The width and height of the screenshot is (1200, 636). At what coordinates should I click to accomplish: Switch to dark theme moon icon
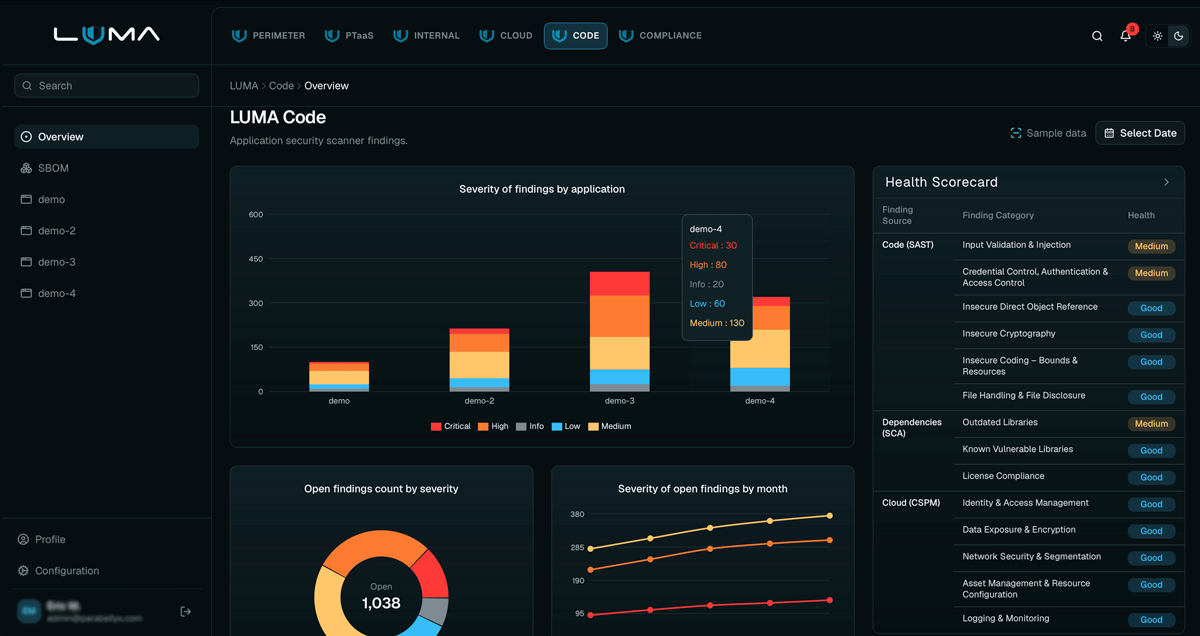[1178, 36]
